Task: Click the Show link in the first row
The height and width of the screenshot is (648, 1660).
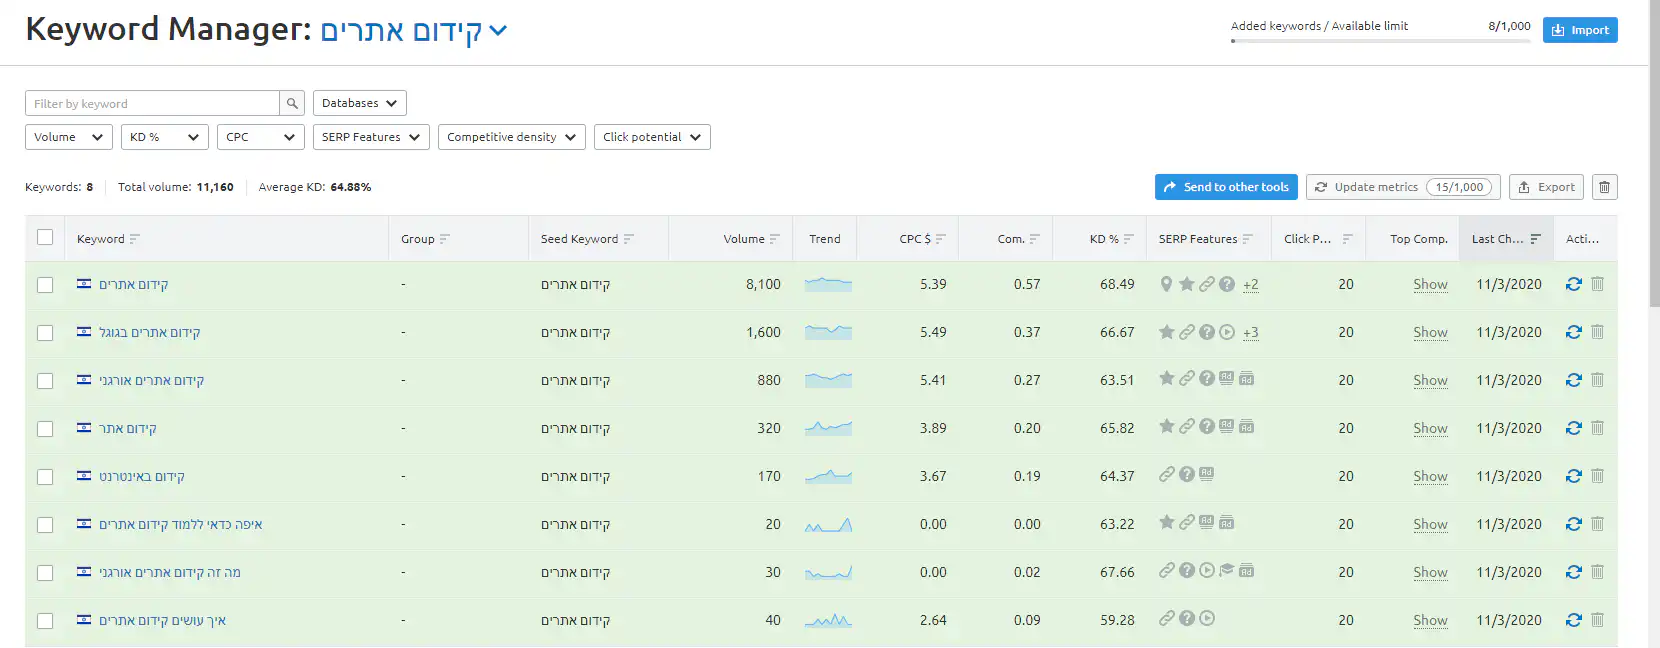Action: (1430, 285)
